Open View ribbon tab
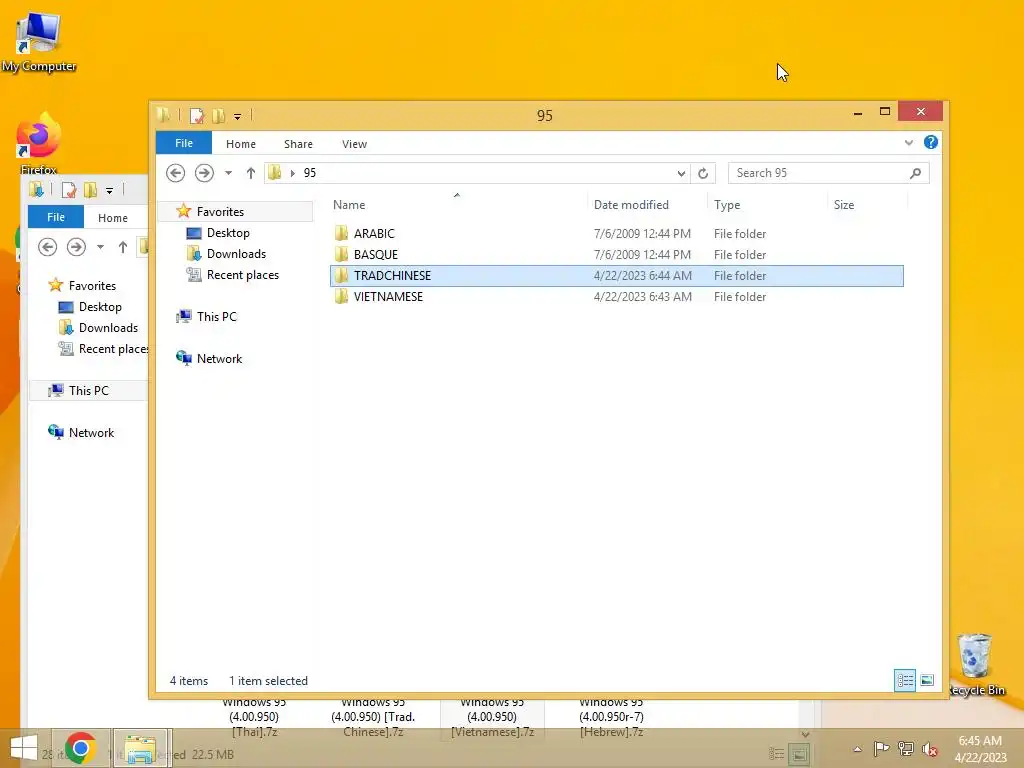1024x768 pixels. click(355, 144)
